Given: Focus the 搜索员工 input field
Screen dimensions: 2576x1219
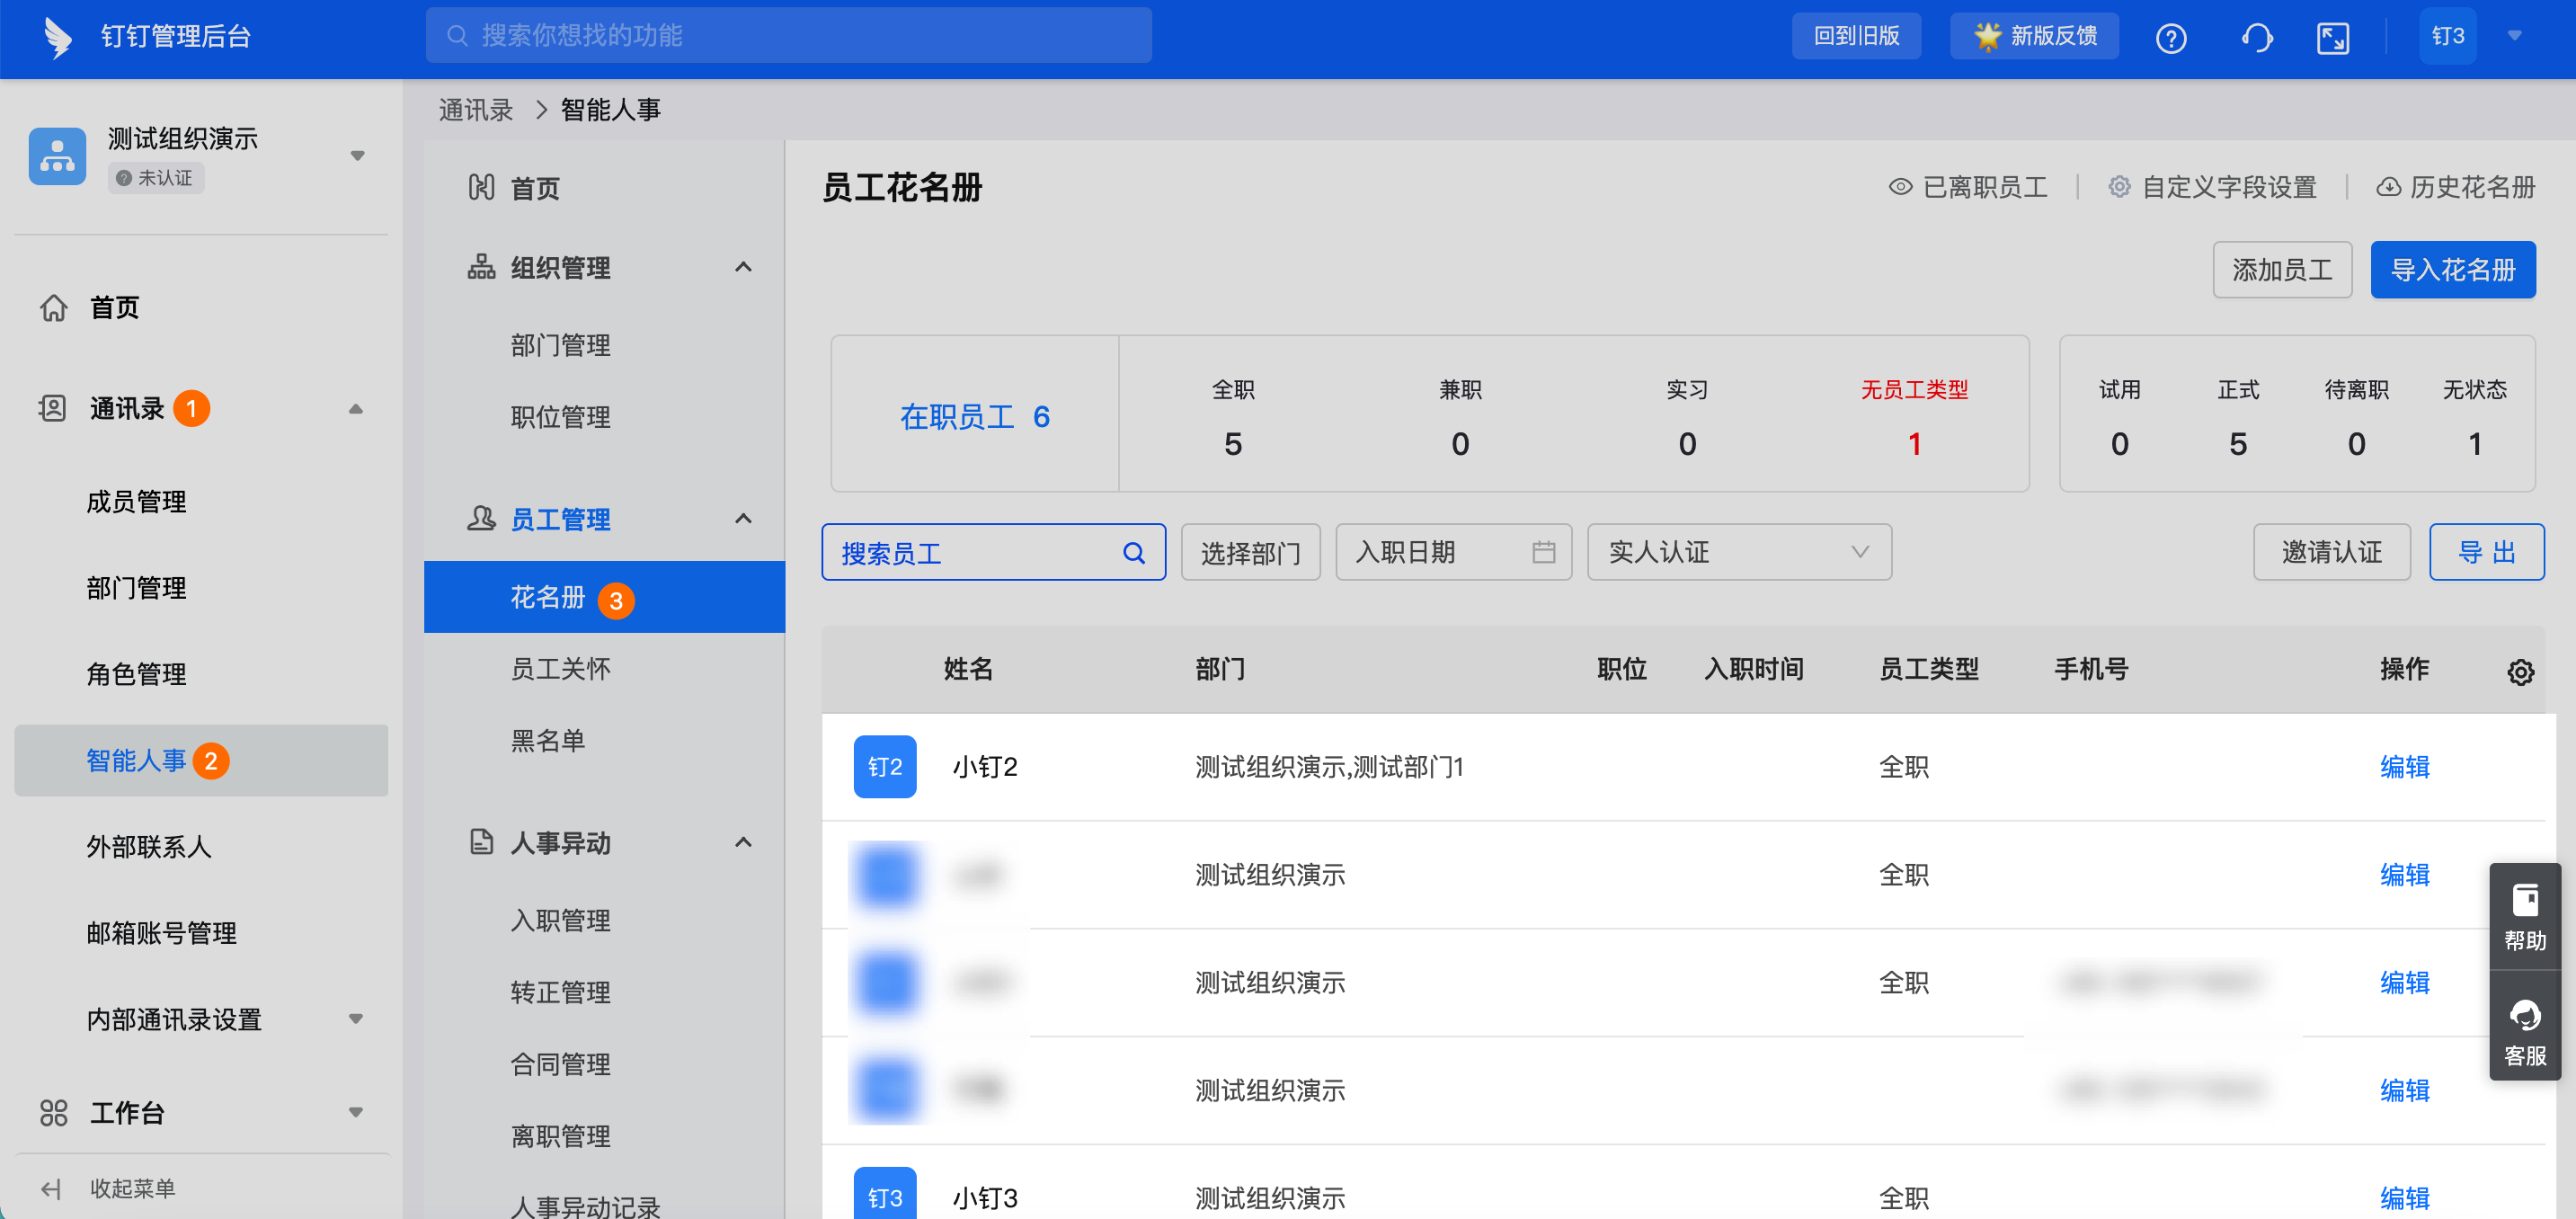Looking at the screenshot, I should pyautogui.click(x=993, y=552).
